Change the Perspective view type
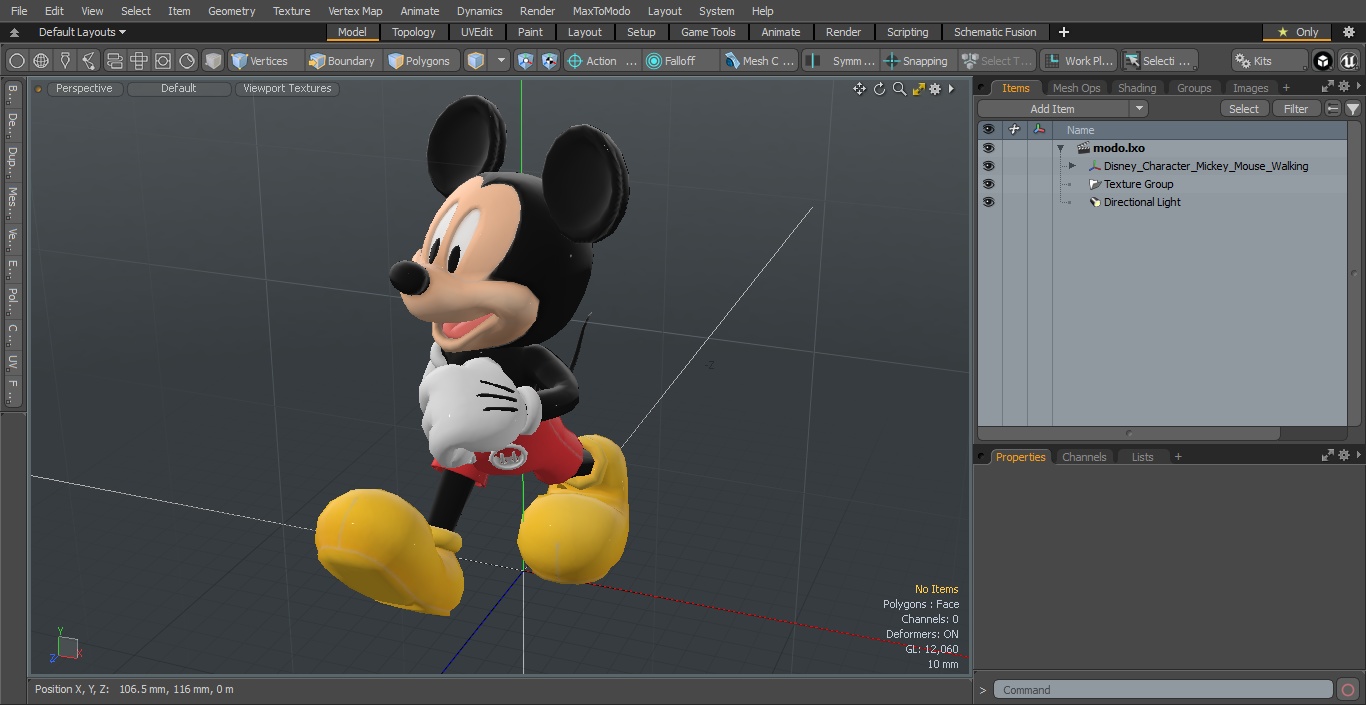 point(84,88)
